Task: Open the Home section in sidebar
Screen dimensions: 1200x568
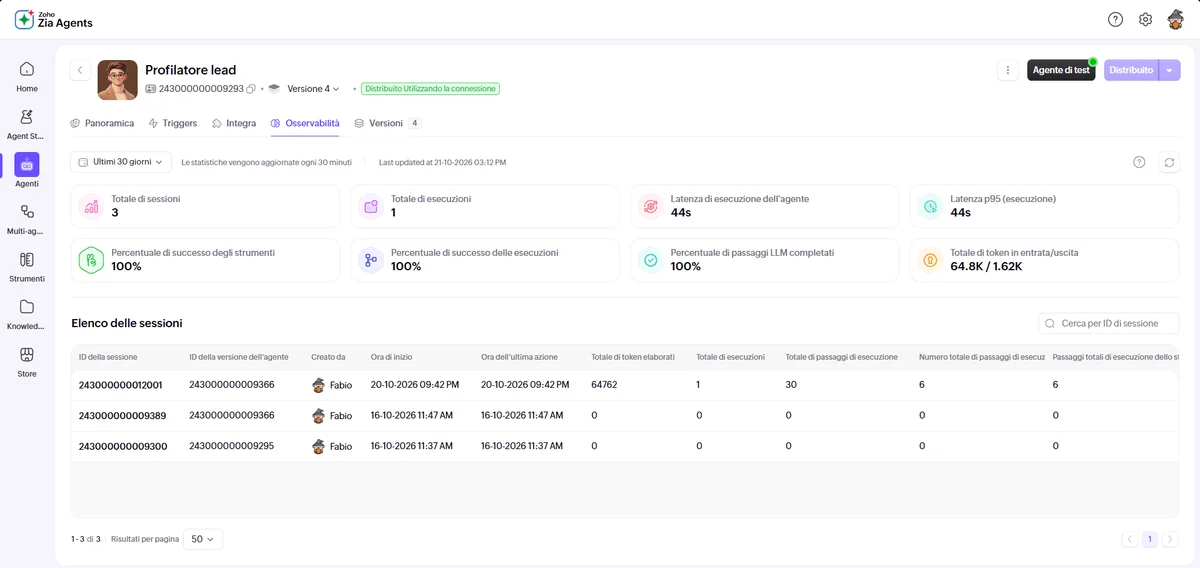Action: click(x=27, y=76)
